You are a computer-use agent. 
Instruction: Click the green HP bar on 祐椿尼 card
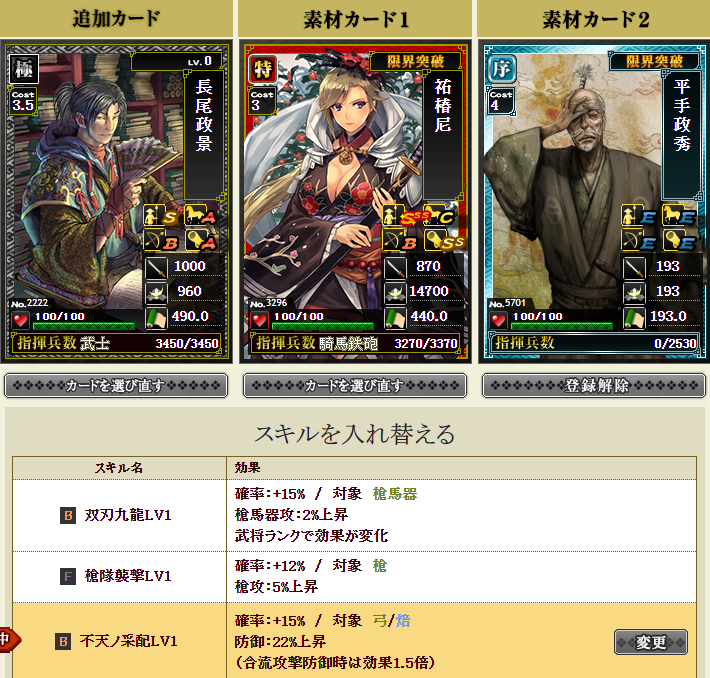point(323,326)
